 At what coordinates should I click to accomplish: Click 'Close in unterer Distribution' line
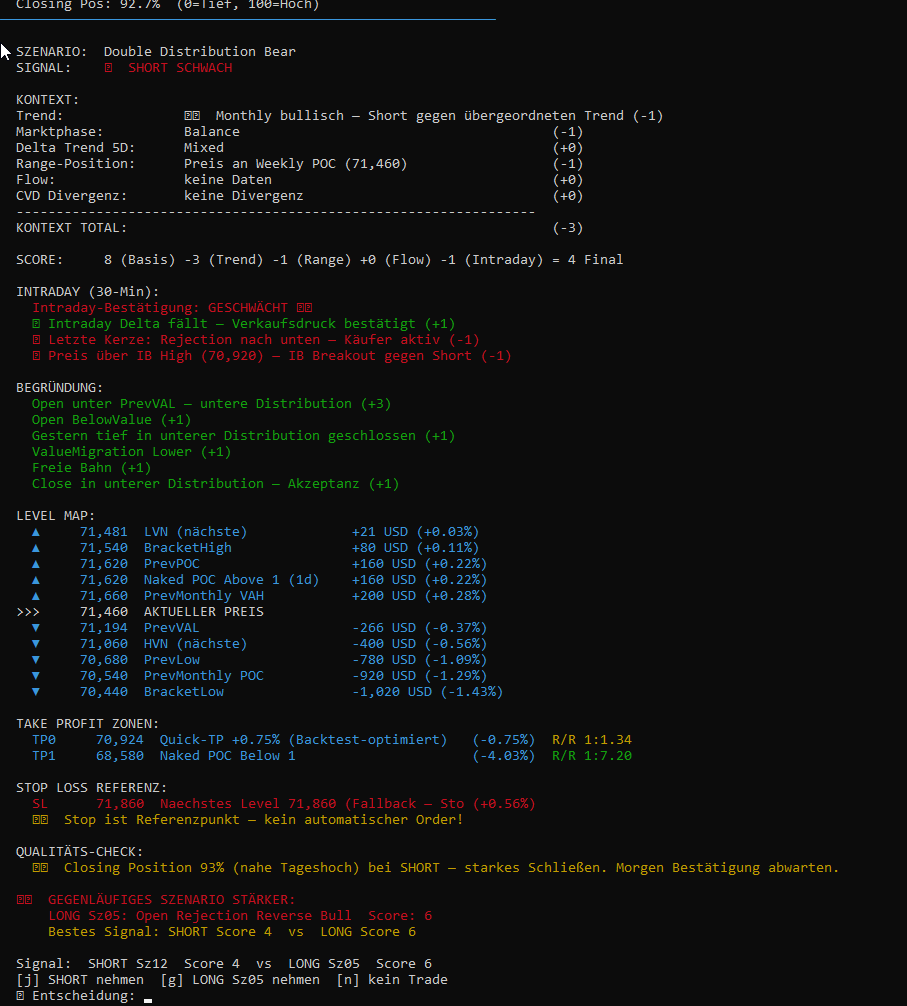pyautogui.click(x=216, y=484)
